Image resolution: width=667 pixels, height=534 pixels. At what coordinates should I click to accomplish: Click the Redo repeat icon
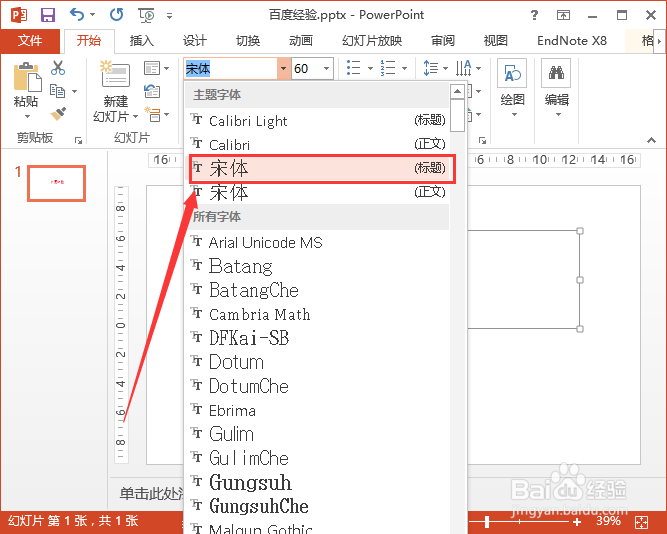click(x=117, y=15)
